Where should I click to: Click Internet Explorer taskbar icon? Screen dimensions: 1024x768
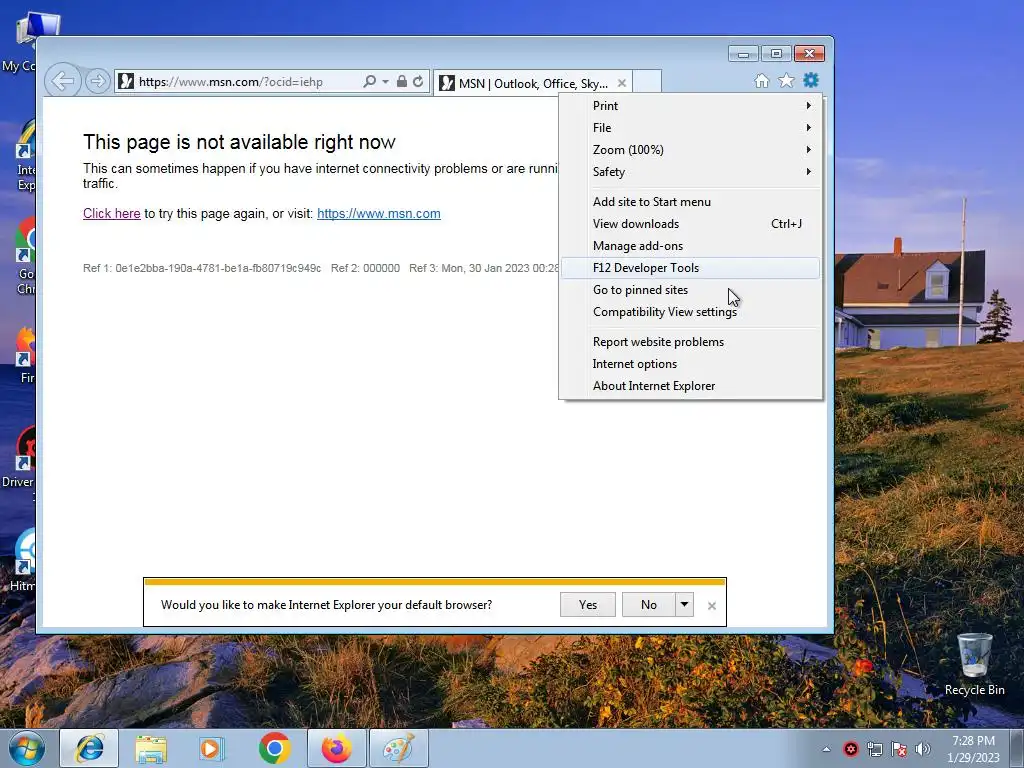click(89, 748)
